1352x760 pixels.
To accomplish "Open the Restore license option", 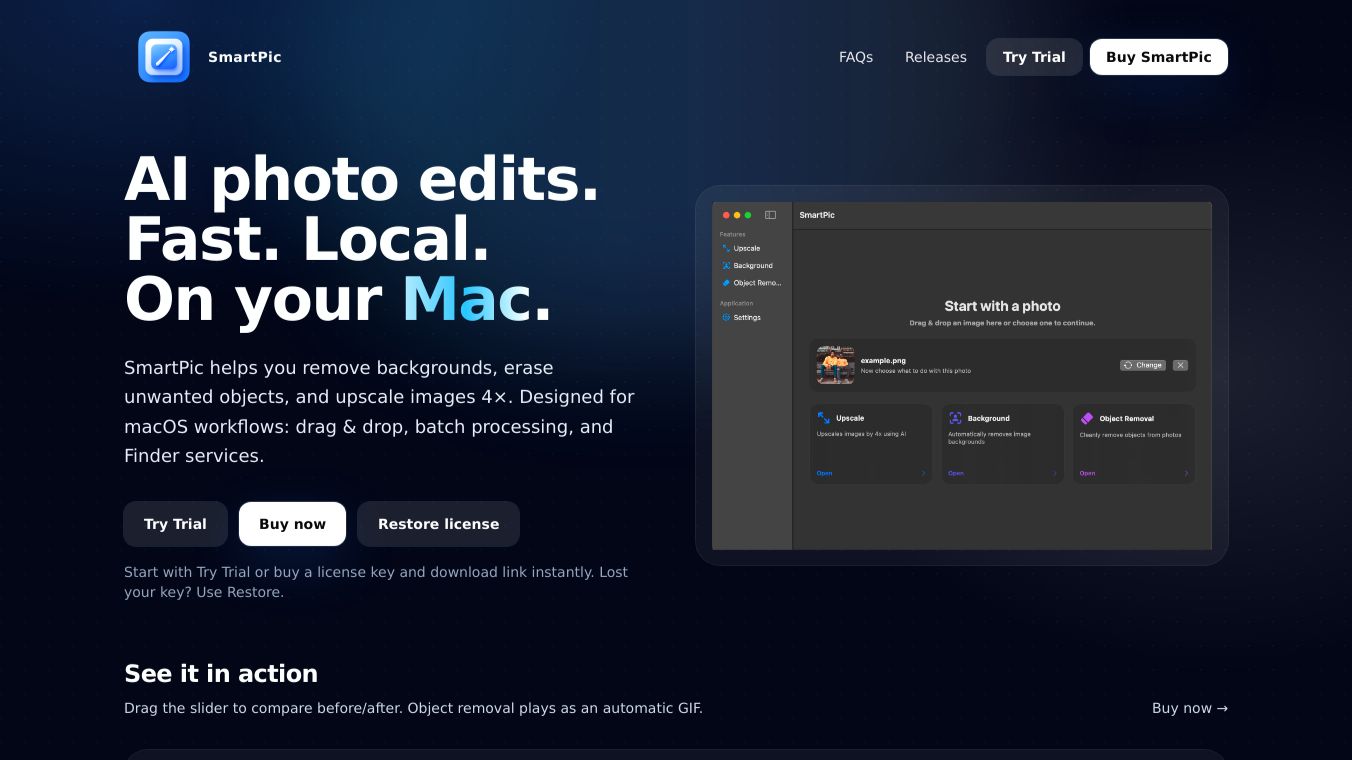I will click(438, 524).
